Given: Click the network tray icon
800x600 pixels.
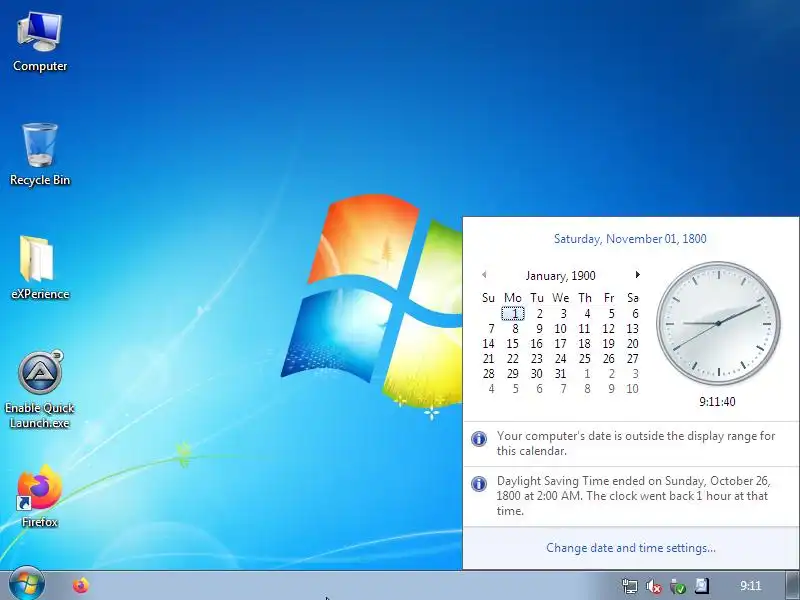Looking at the screenshot, I should click(630, 586).
